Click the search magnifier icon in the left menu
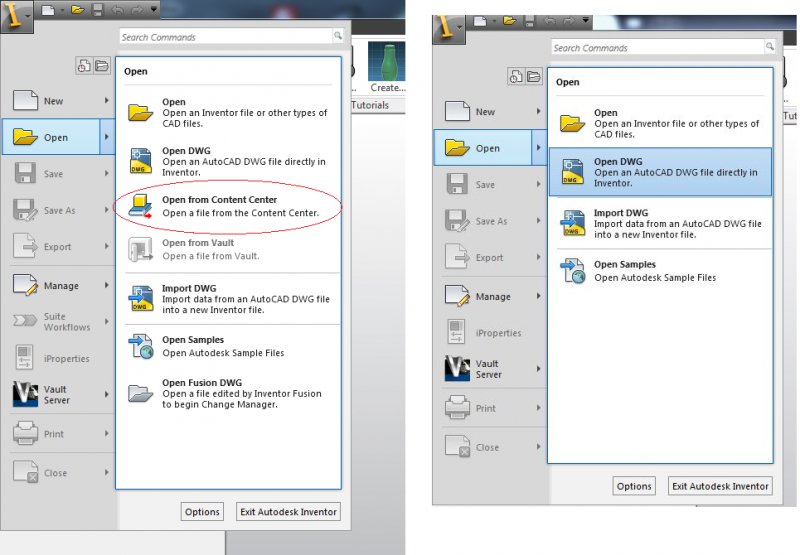 (x=338, y=35)
